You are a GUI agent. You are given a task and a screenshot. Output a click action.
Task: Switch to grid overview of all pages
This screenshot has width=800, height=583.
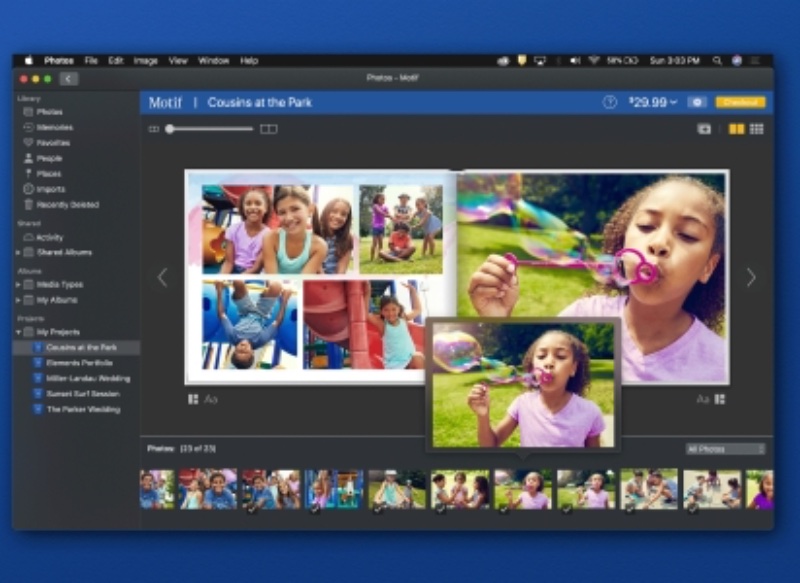click(x=757, y=129)
